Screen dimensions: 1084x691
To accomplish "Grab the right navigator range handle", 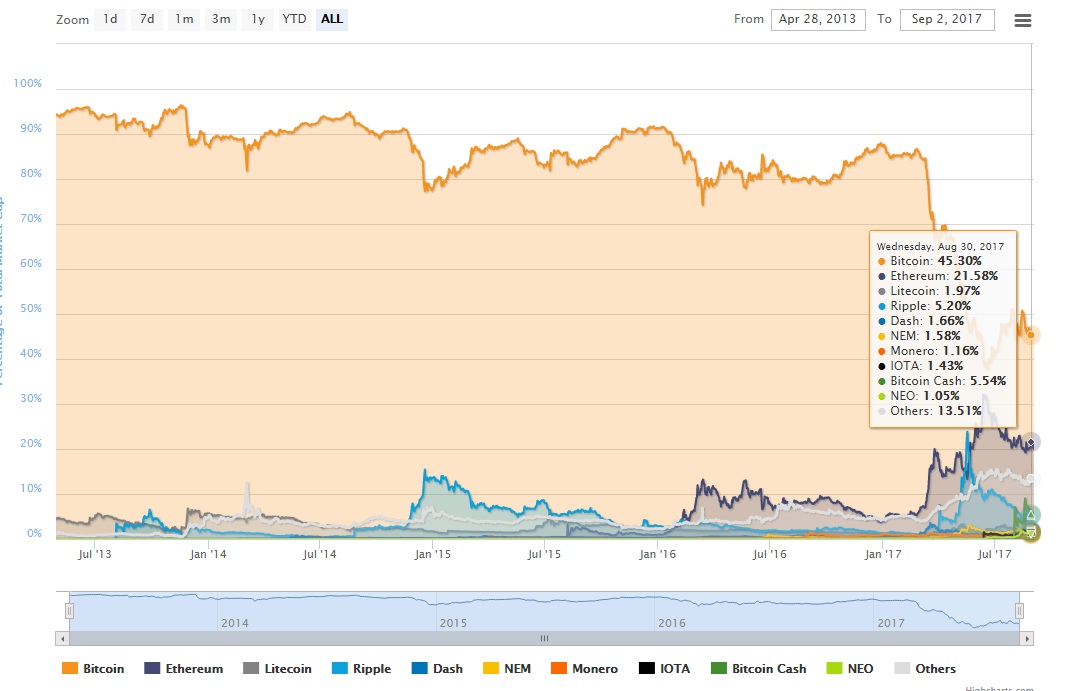I will click(x=1019, y=611).
